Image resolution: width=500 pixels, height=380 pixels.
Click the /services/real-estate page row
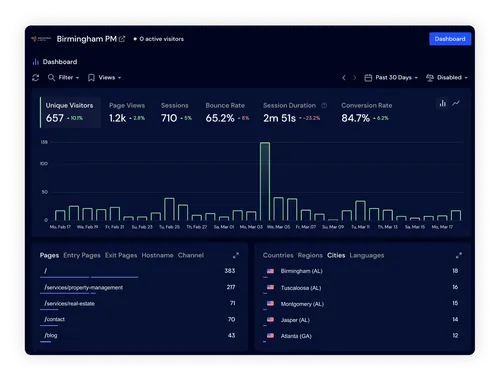point(138,304)
